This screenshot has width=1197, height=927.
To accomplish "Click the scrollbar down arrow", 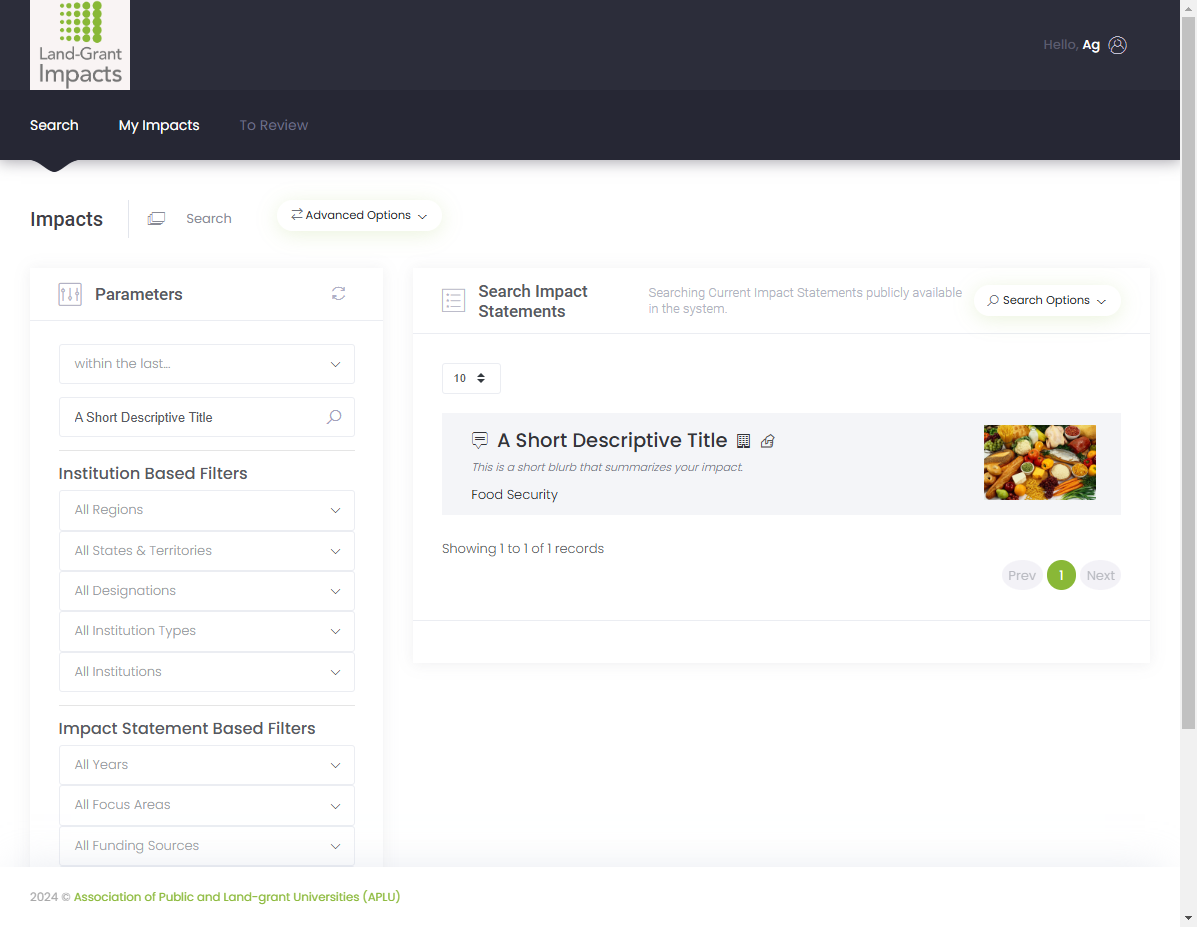I will 1189,919.
